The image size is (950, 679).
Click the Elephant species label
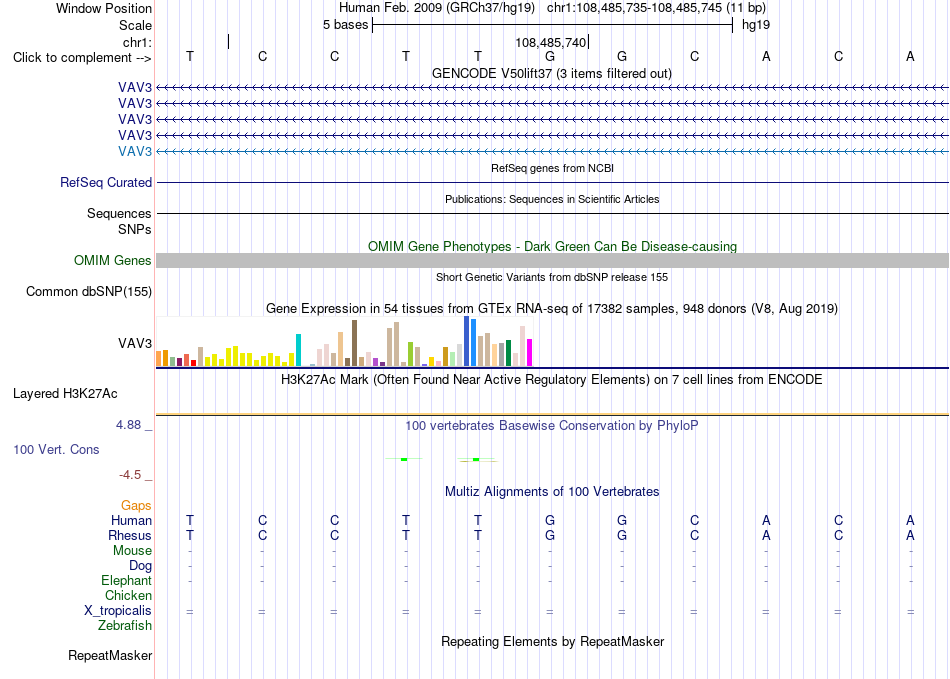[x=127, y=580]
